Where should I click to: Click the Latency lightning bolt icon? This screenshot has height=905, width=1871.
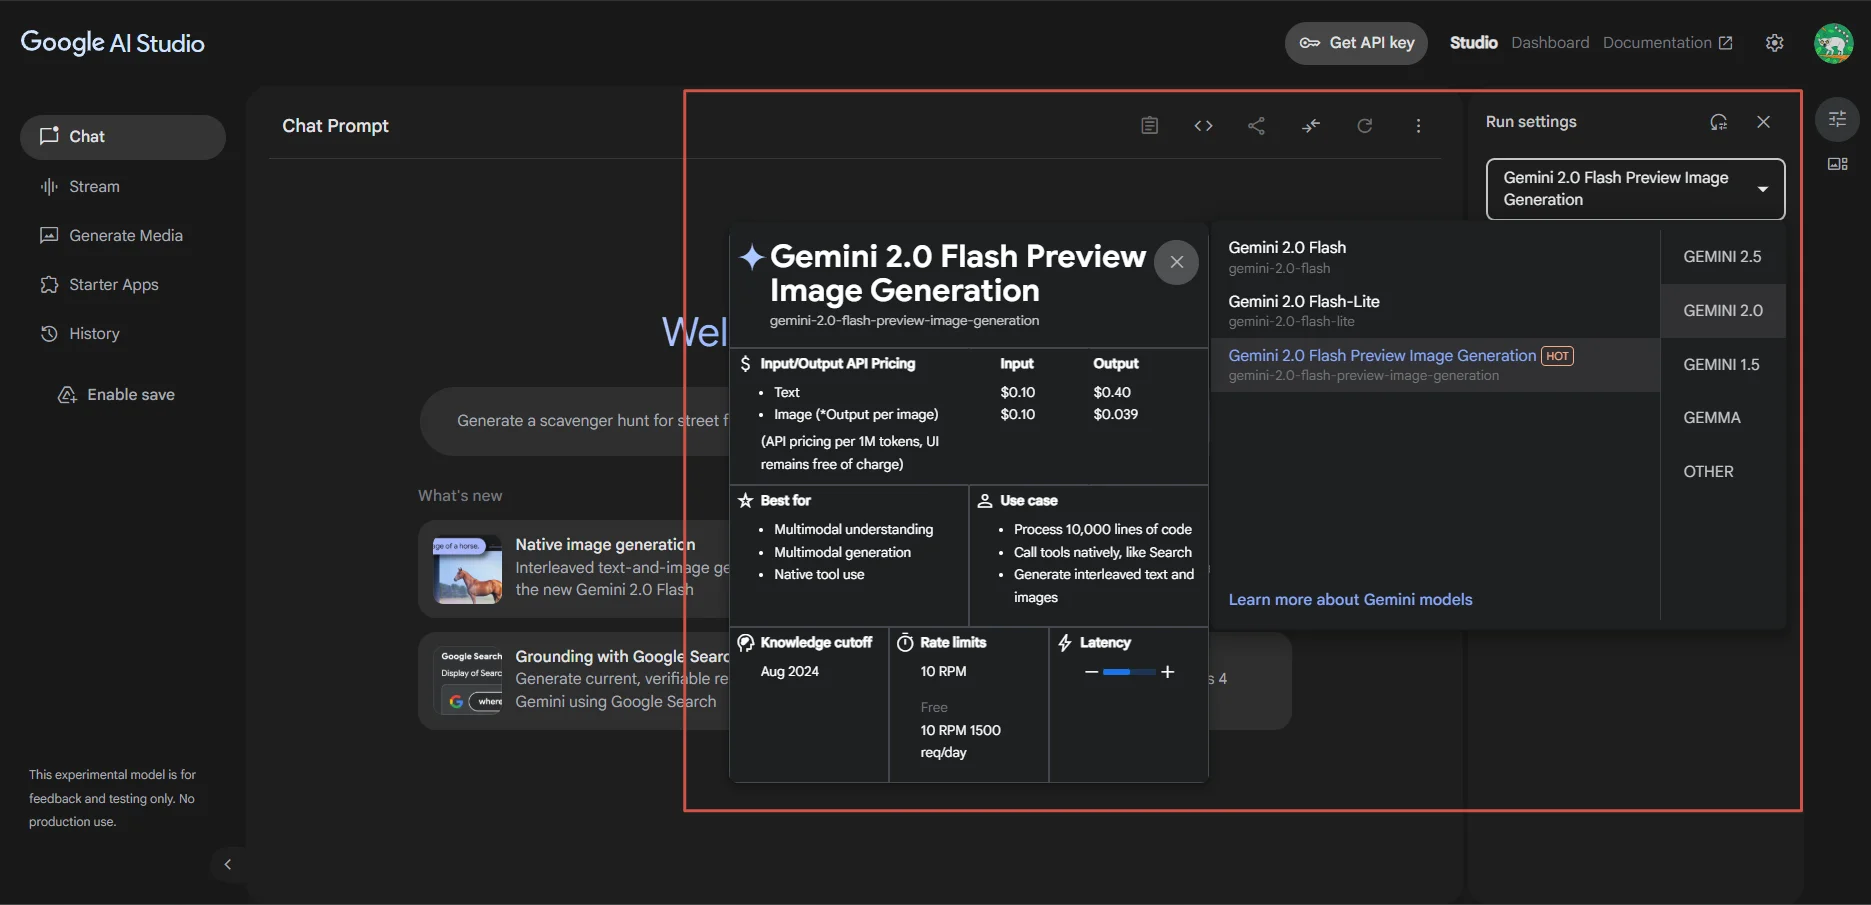click(x=1065, y=643)
